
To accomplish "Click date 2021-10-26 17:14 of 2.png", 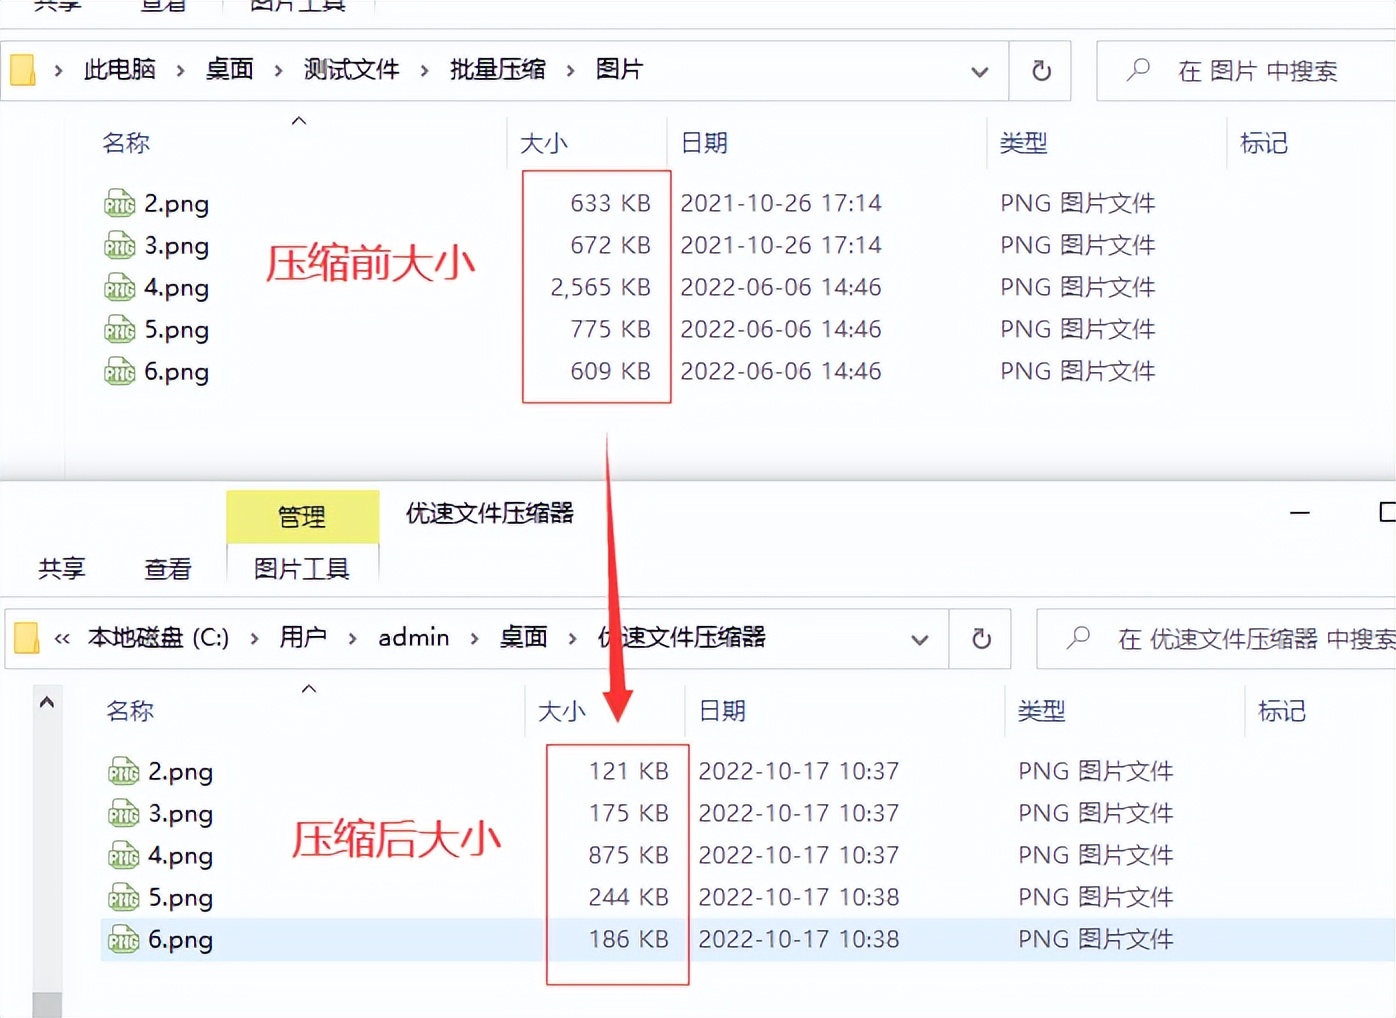I will click(x=781, y=204).
